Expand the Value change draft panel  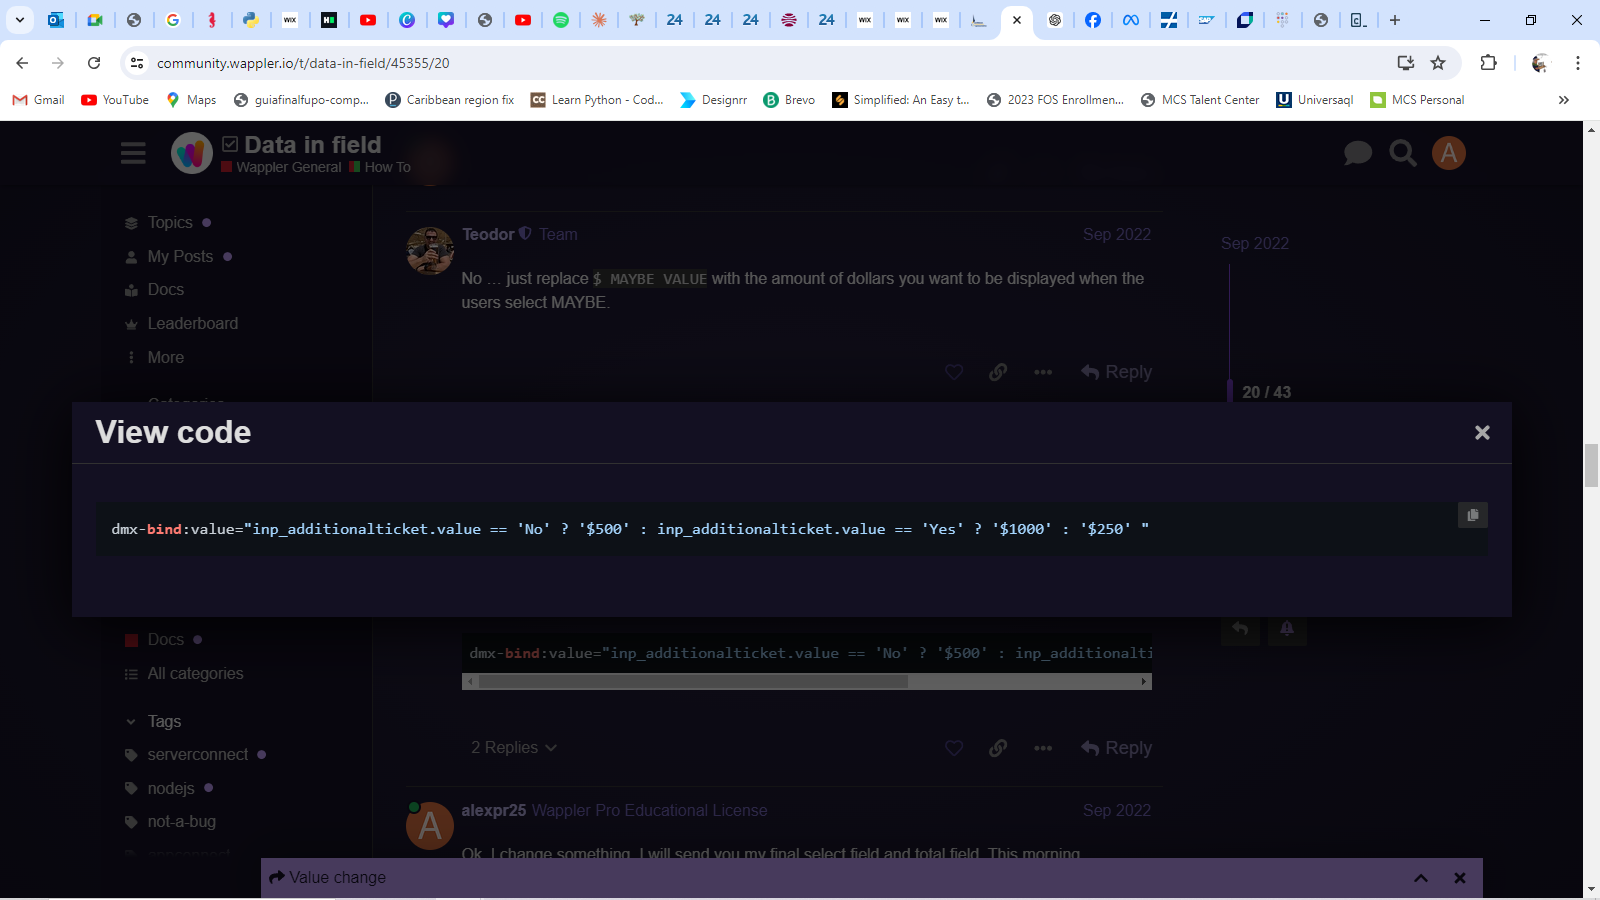[1420, 878]
